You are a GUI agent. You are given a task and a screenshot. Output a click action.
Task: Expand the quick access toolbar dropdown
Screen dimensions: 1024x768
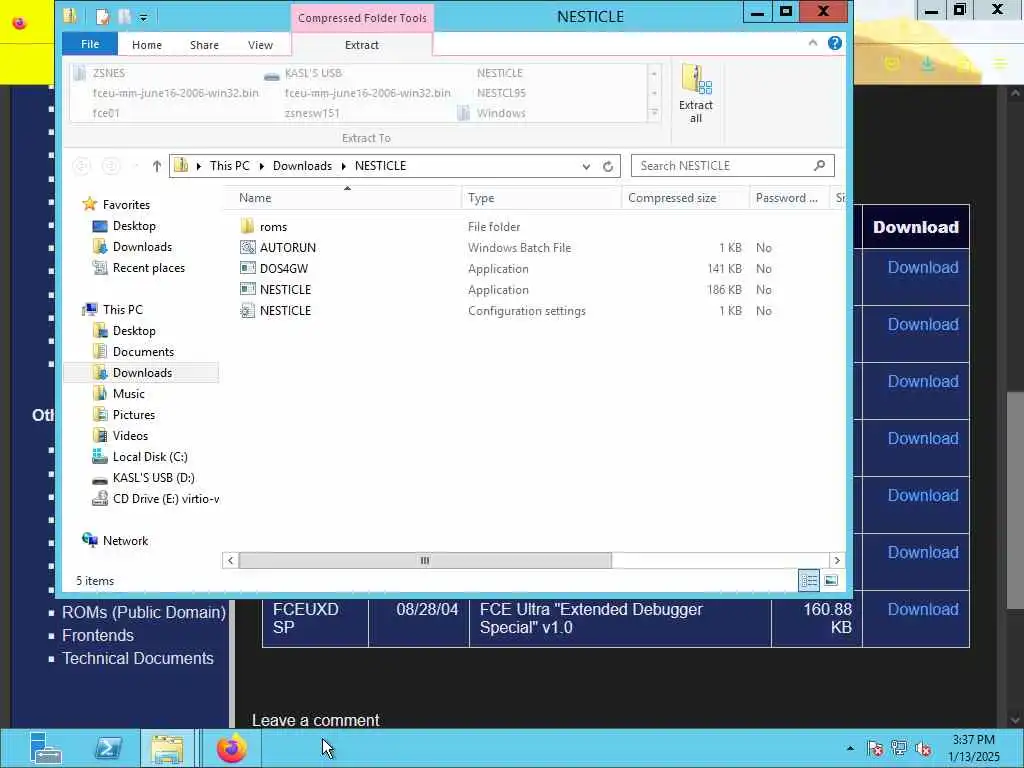[144, 17]
